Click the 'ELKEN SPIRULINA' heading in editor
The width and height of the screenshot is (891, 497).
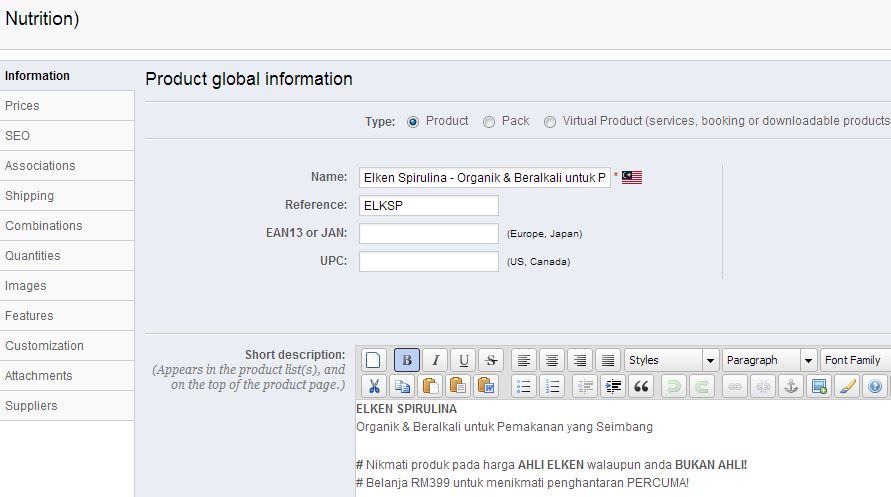[406, 409]
